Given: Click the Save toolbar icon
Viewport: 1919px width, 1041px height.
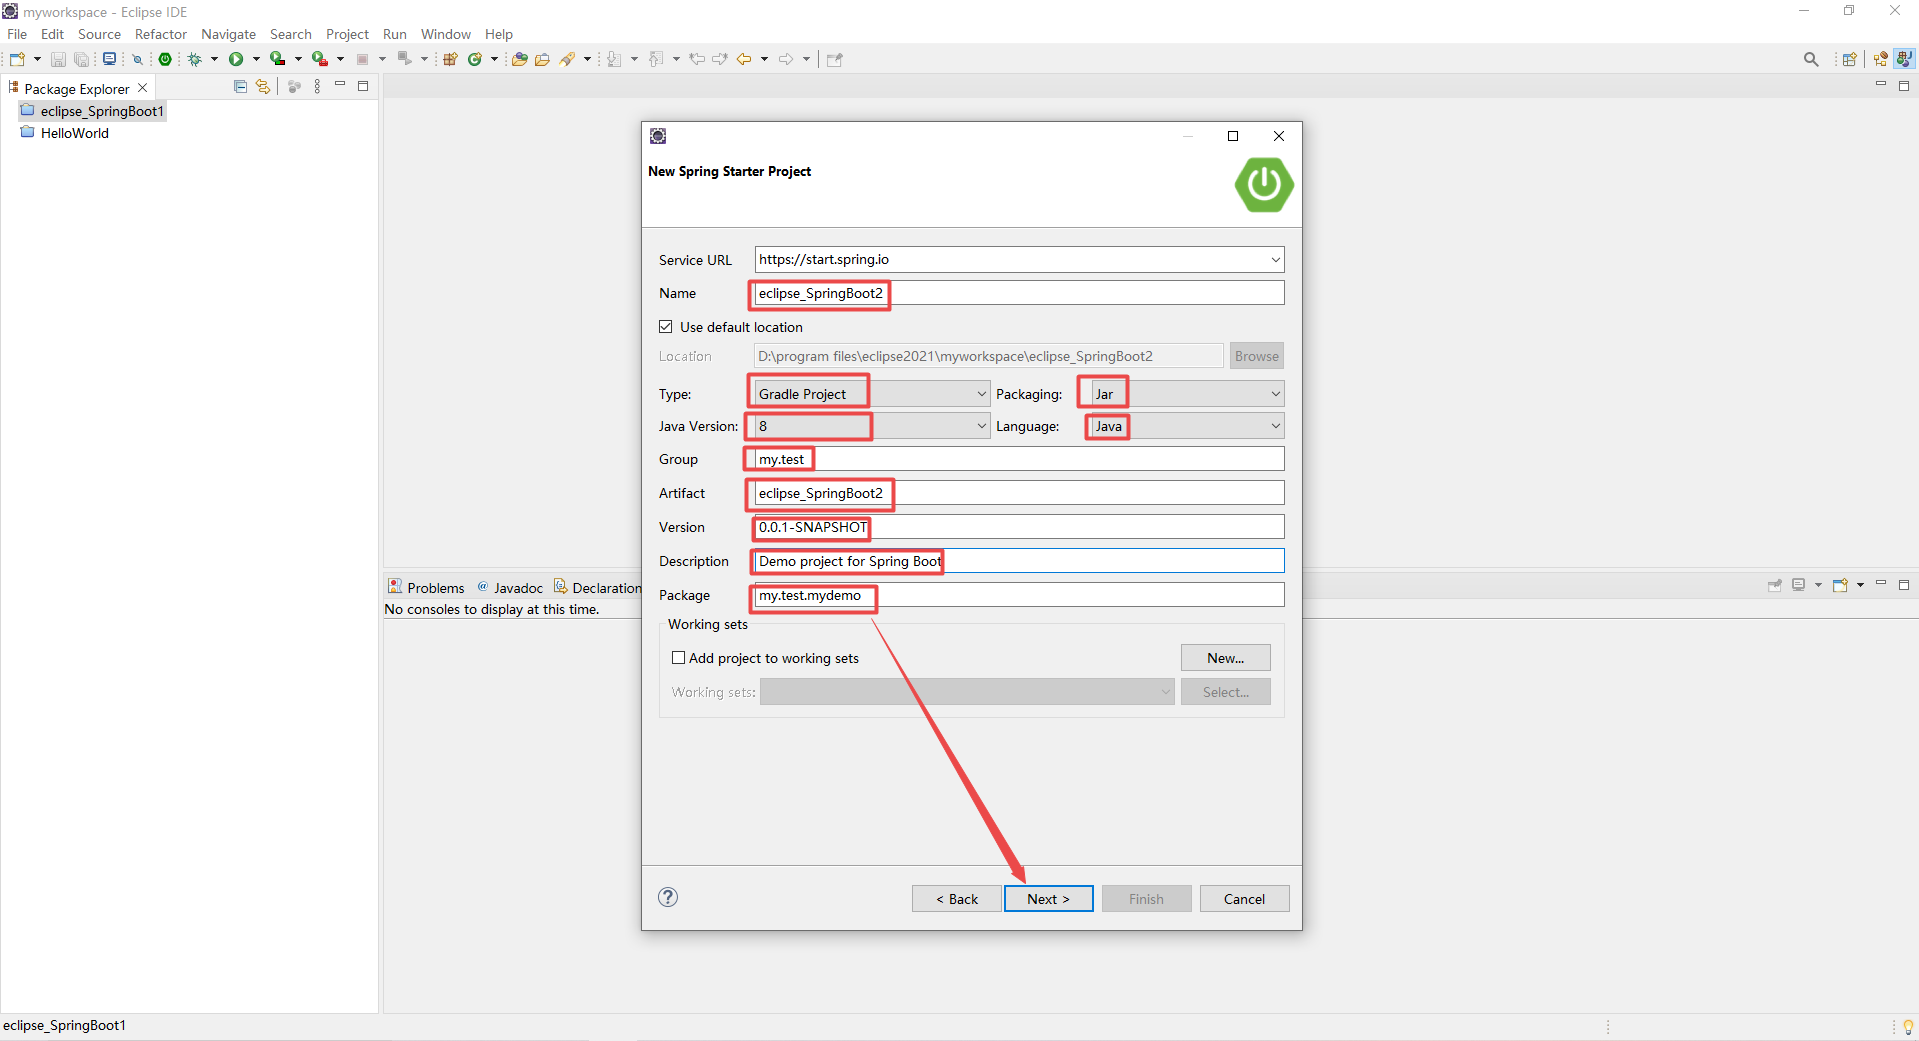Looking at the screenshot, I should pyautogui.click(x=58, y=59).
